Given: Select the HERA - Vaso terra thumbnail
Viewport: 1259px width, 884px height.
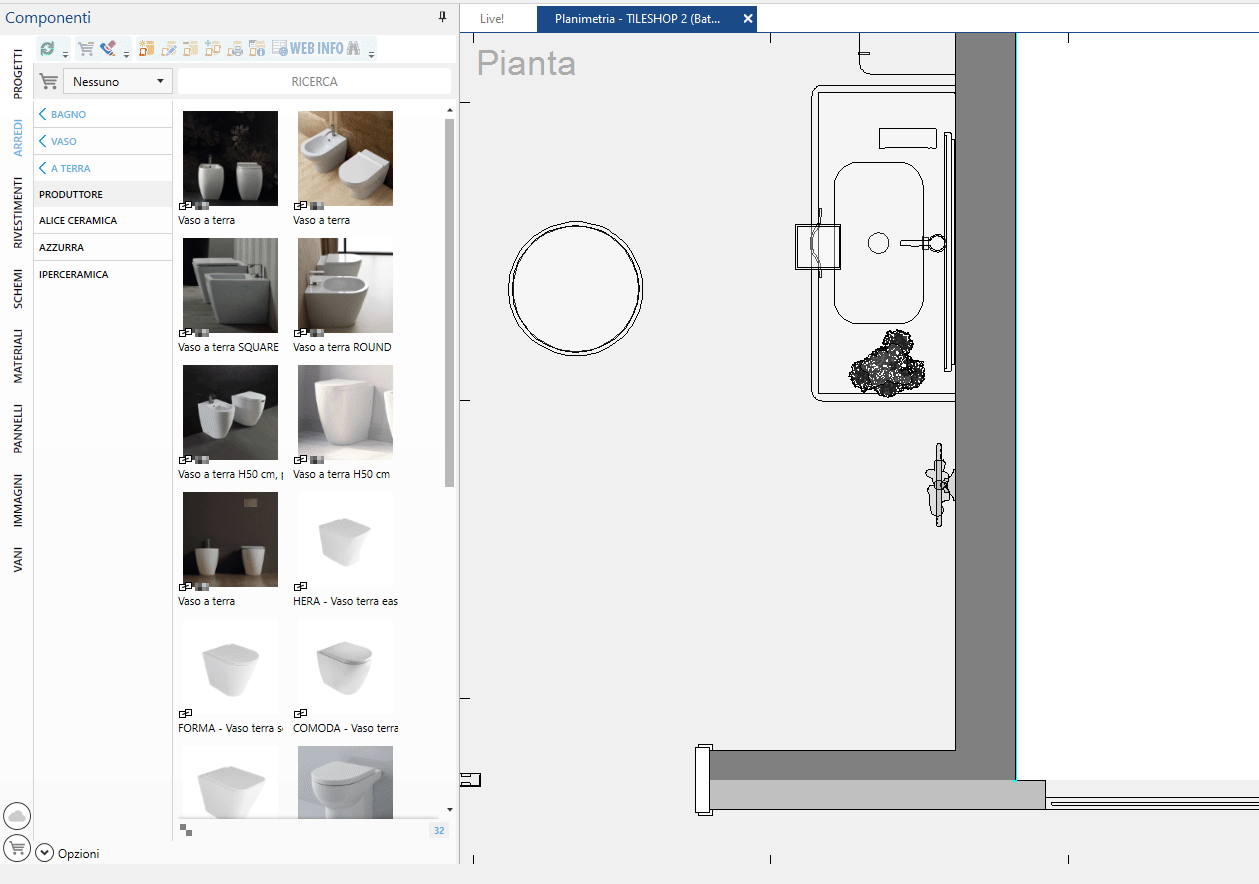Looking at the screenshot, I should click(x=345, y=539).
